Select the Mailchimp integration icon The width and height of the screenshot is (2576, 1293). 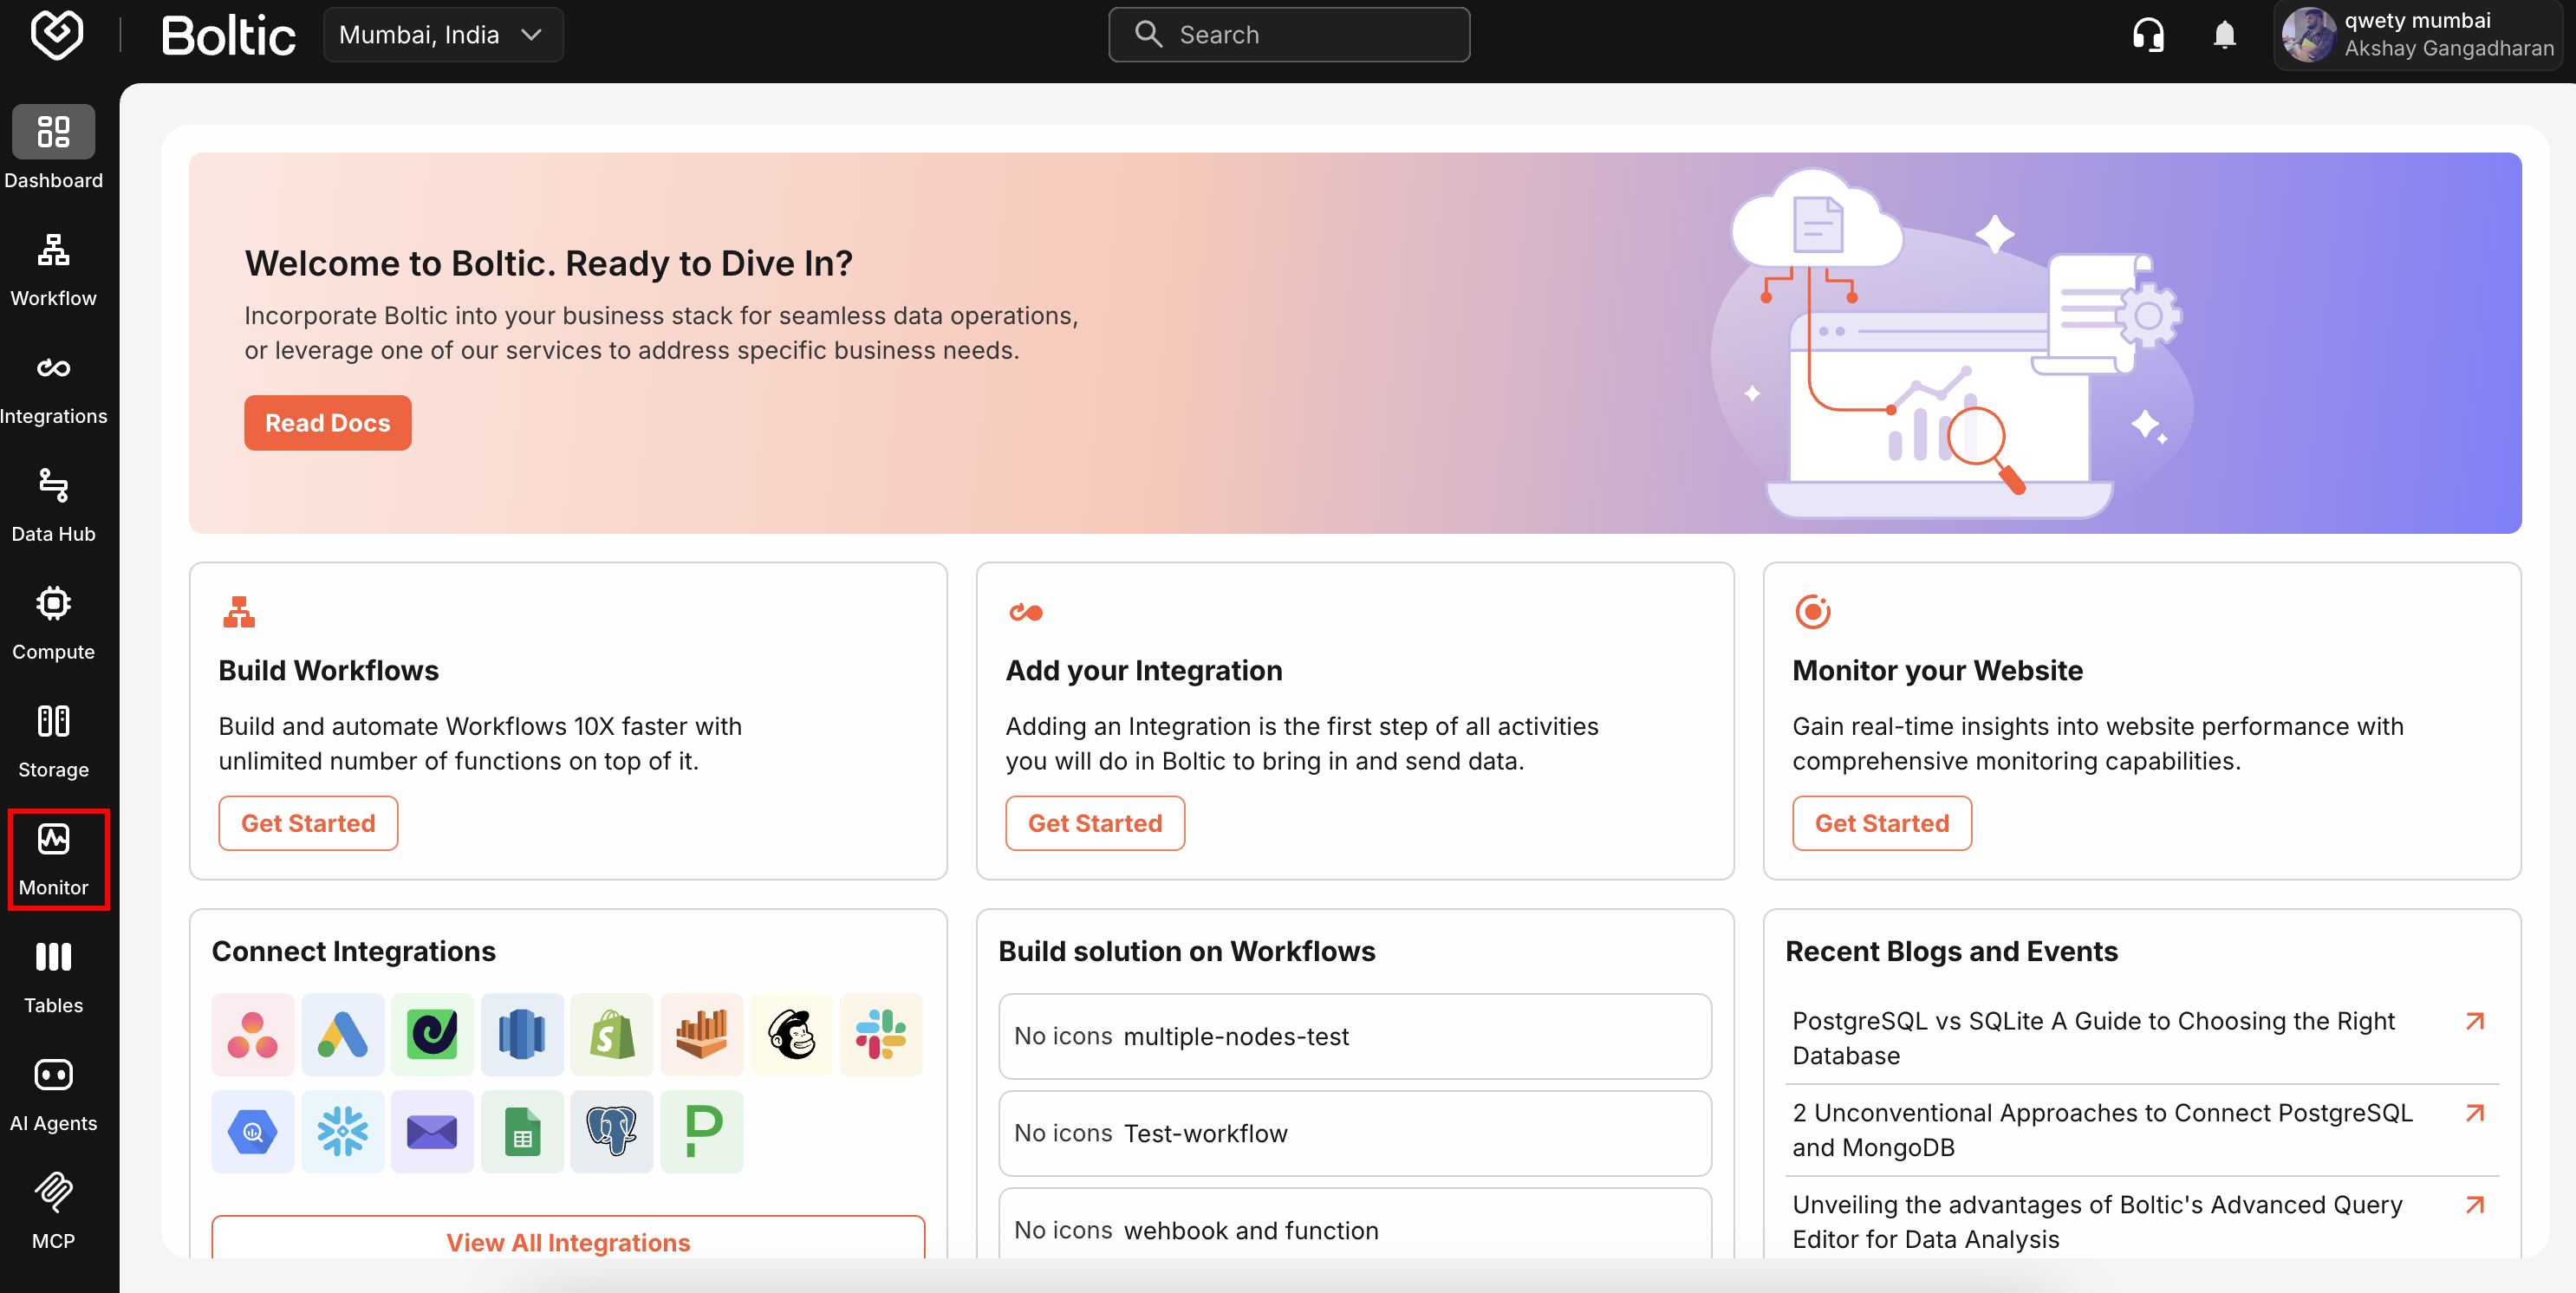pyautogui.click(x=791, y=1034)
